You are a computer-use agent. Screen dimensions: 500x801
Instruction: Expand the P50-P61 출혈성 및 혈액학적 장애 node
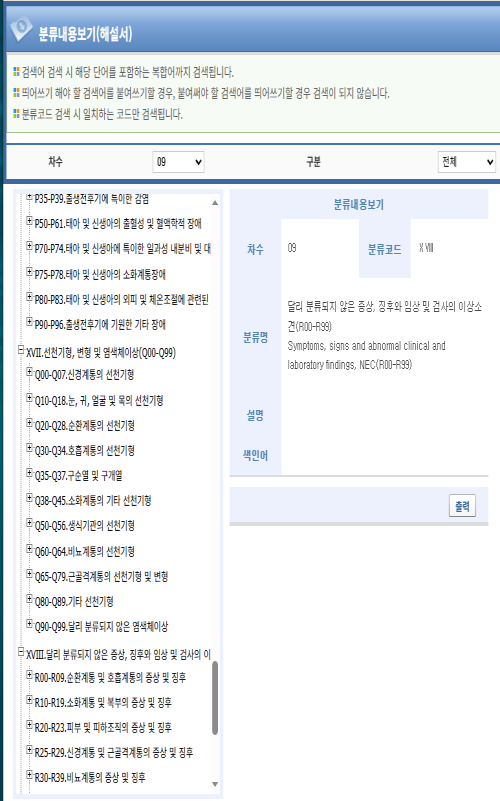30,221
